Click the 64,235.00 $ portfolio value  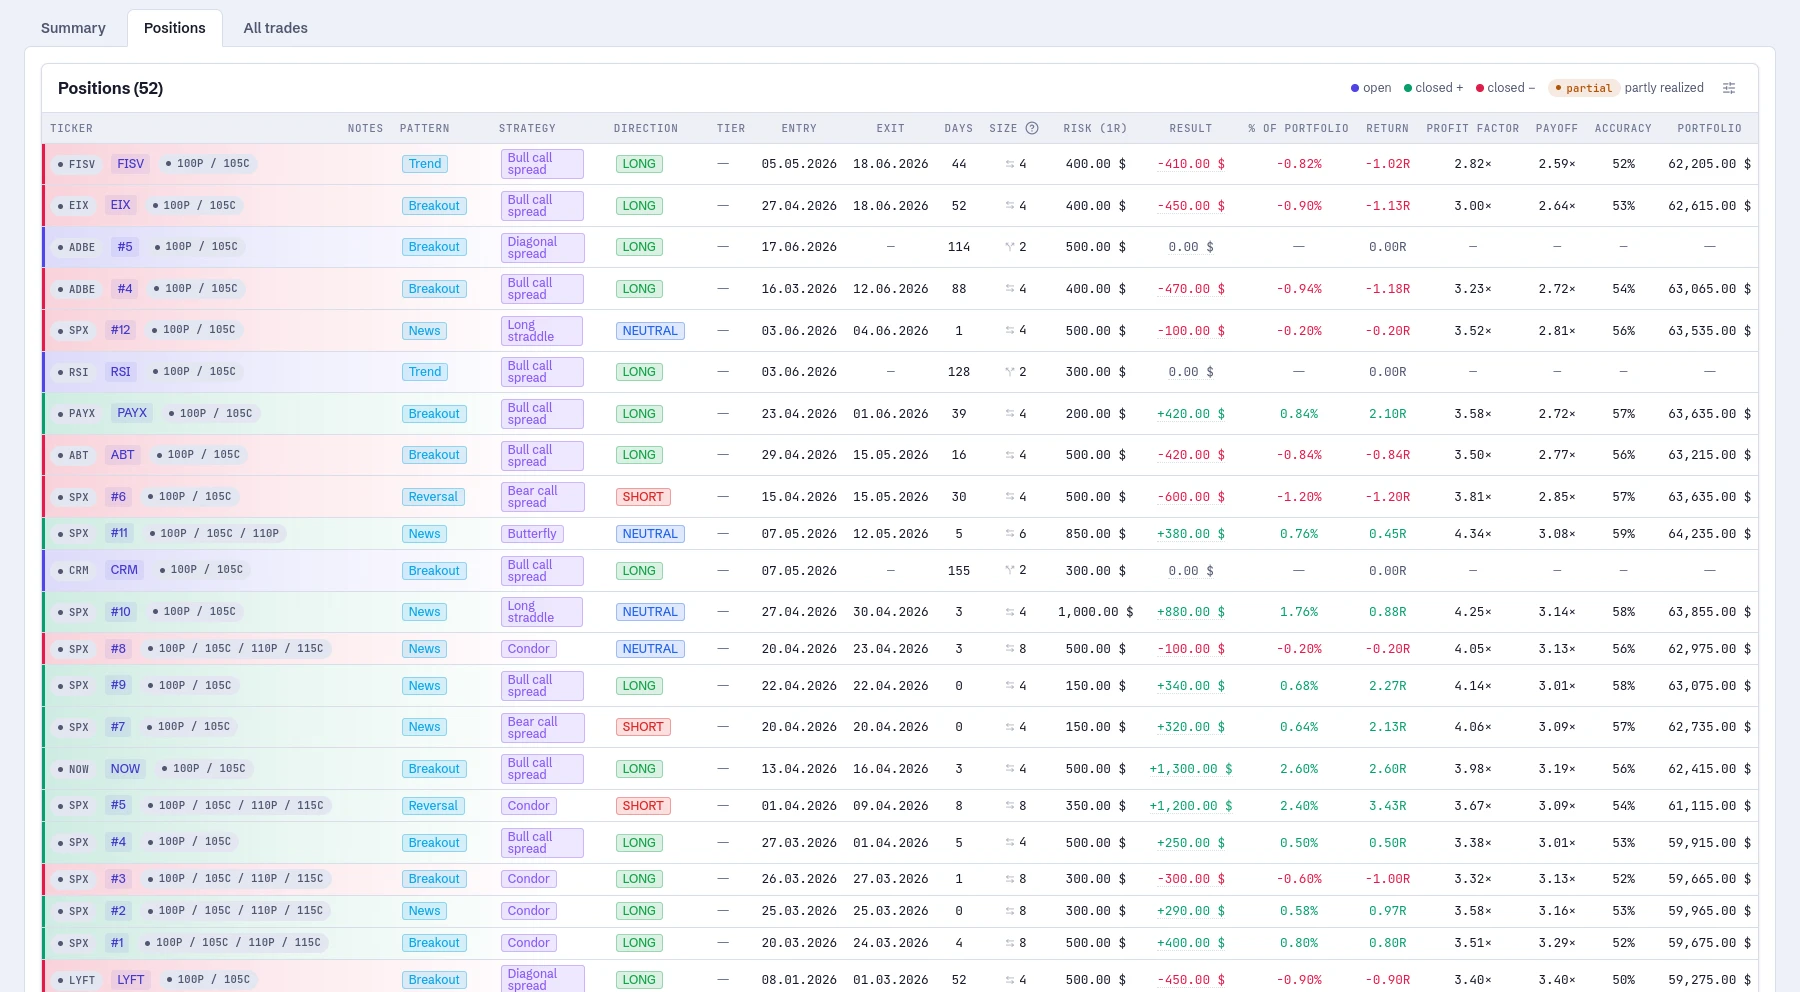pos(1710,534)
